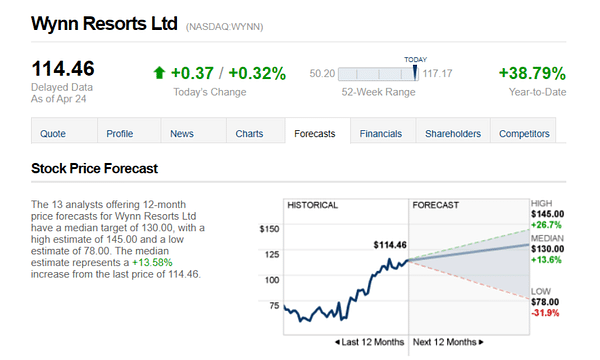The height and width of the screenshot is (360, 600).
Task: Click the LOW $78.00 forecast value
Action: (545, 302)
